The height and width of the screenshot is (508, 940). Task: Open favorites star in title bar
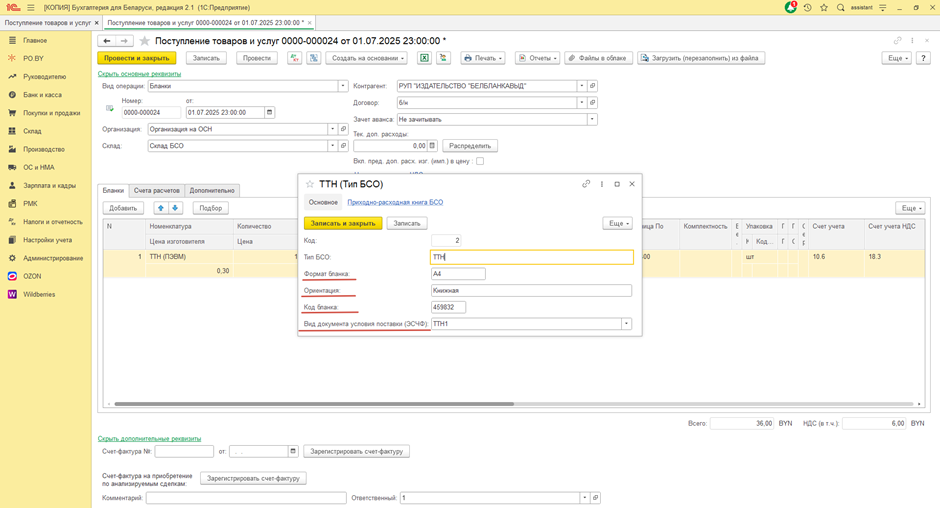(x=824, y=8)
